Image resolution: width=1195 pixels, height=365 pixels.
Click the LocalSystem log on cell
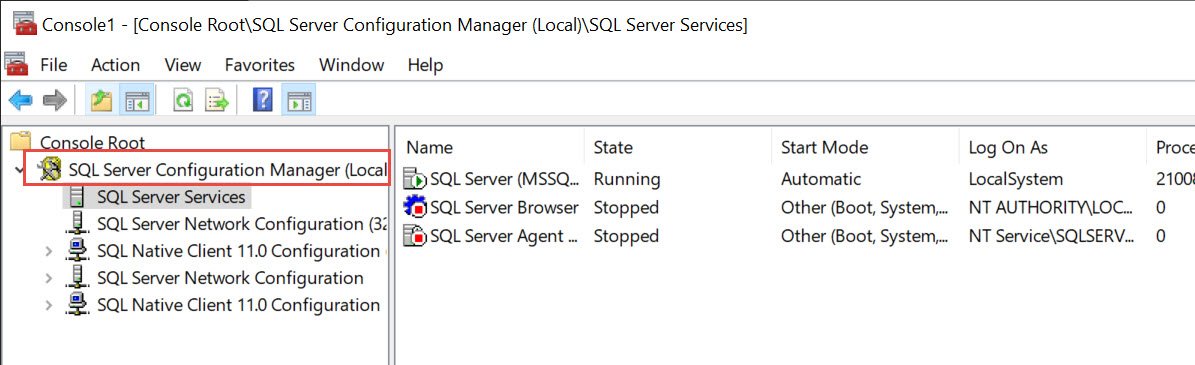point(1016,180)
